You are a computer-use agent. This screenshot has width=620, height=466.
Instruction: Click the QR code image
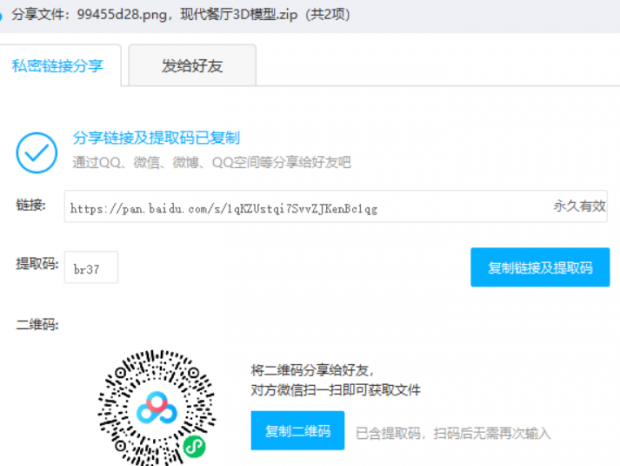(x=157, y=408)
